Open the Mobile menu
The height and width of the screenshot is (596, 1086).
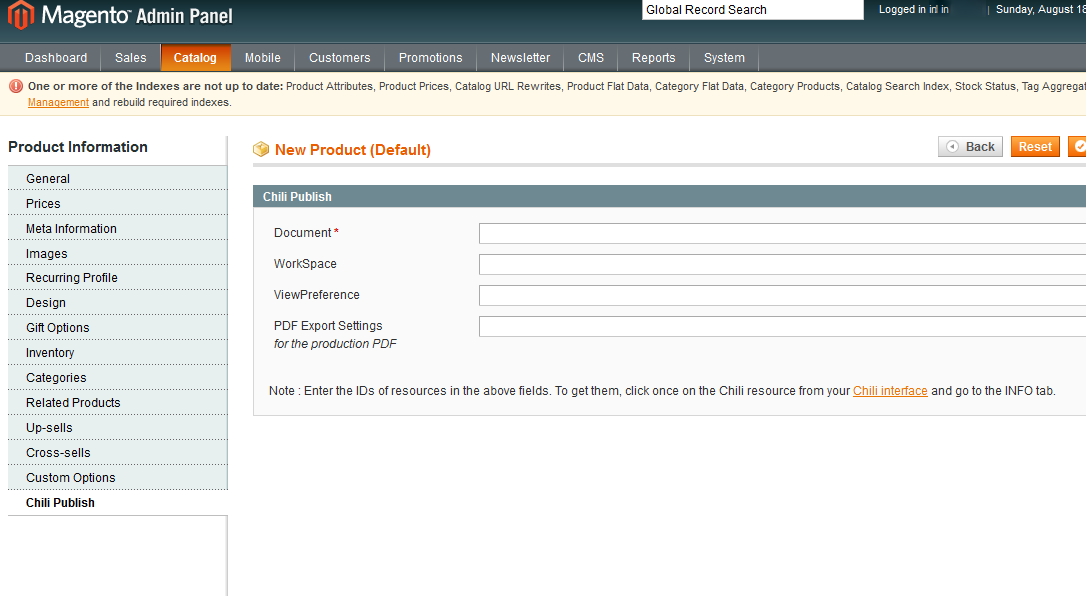[262, 58]
